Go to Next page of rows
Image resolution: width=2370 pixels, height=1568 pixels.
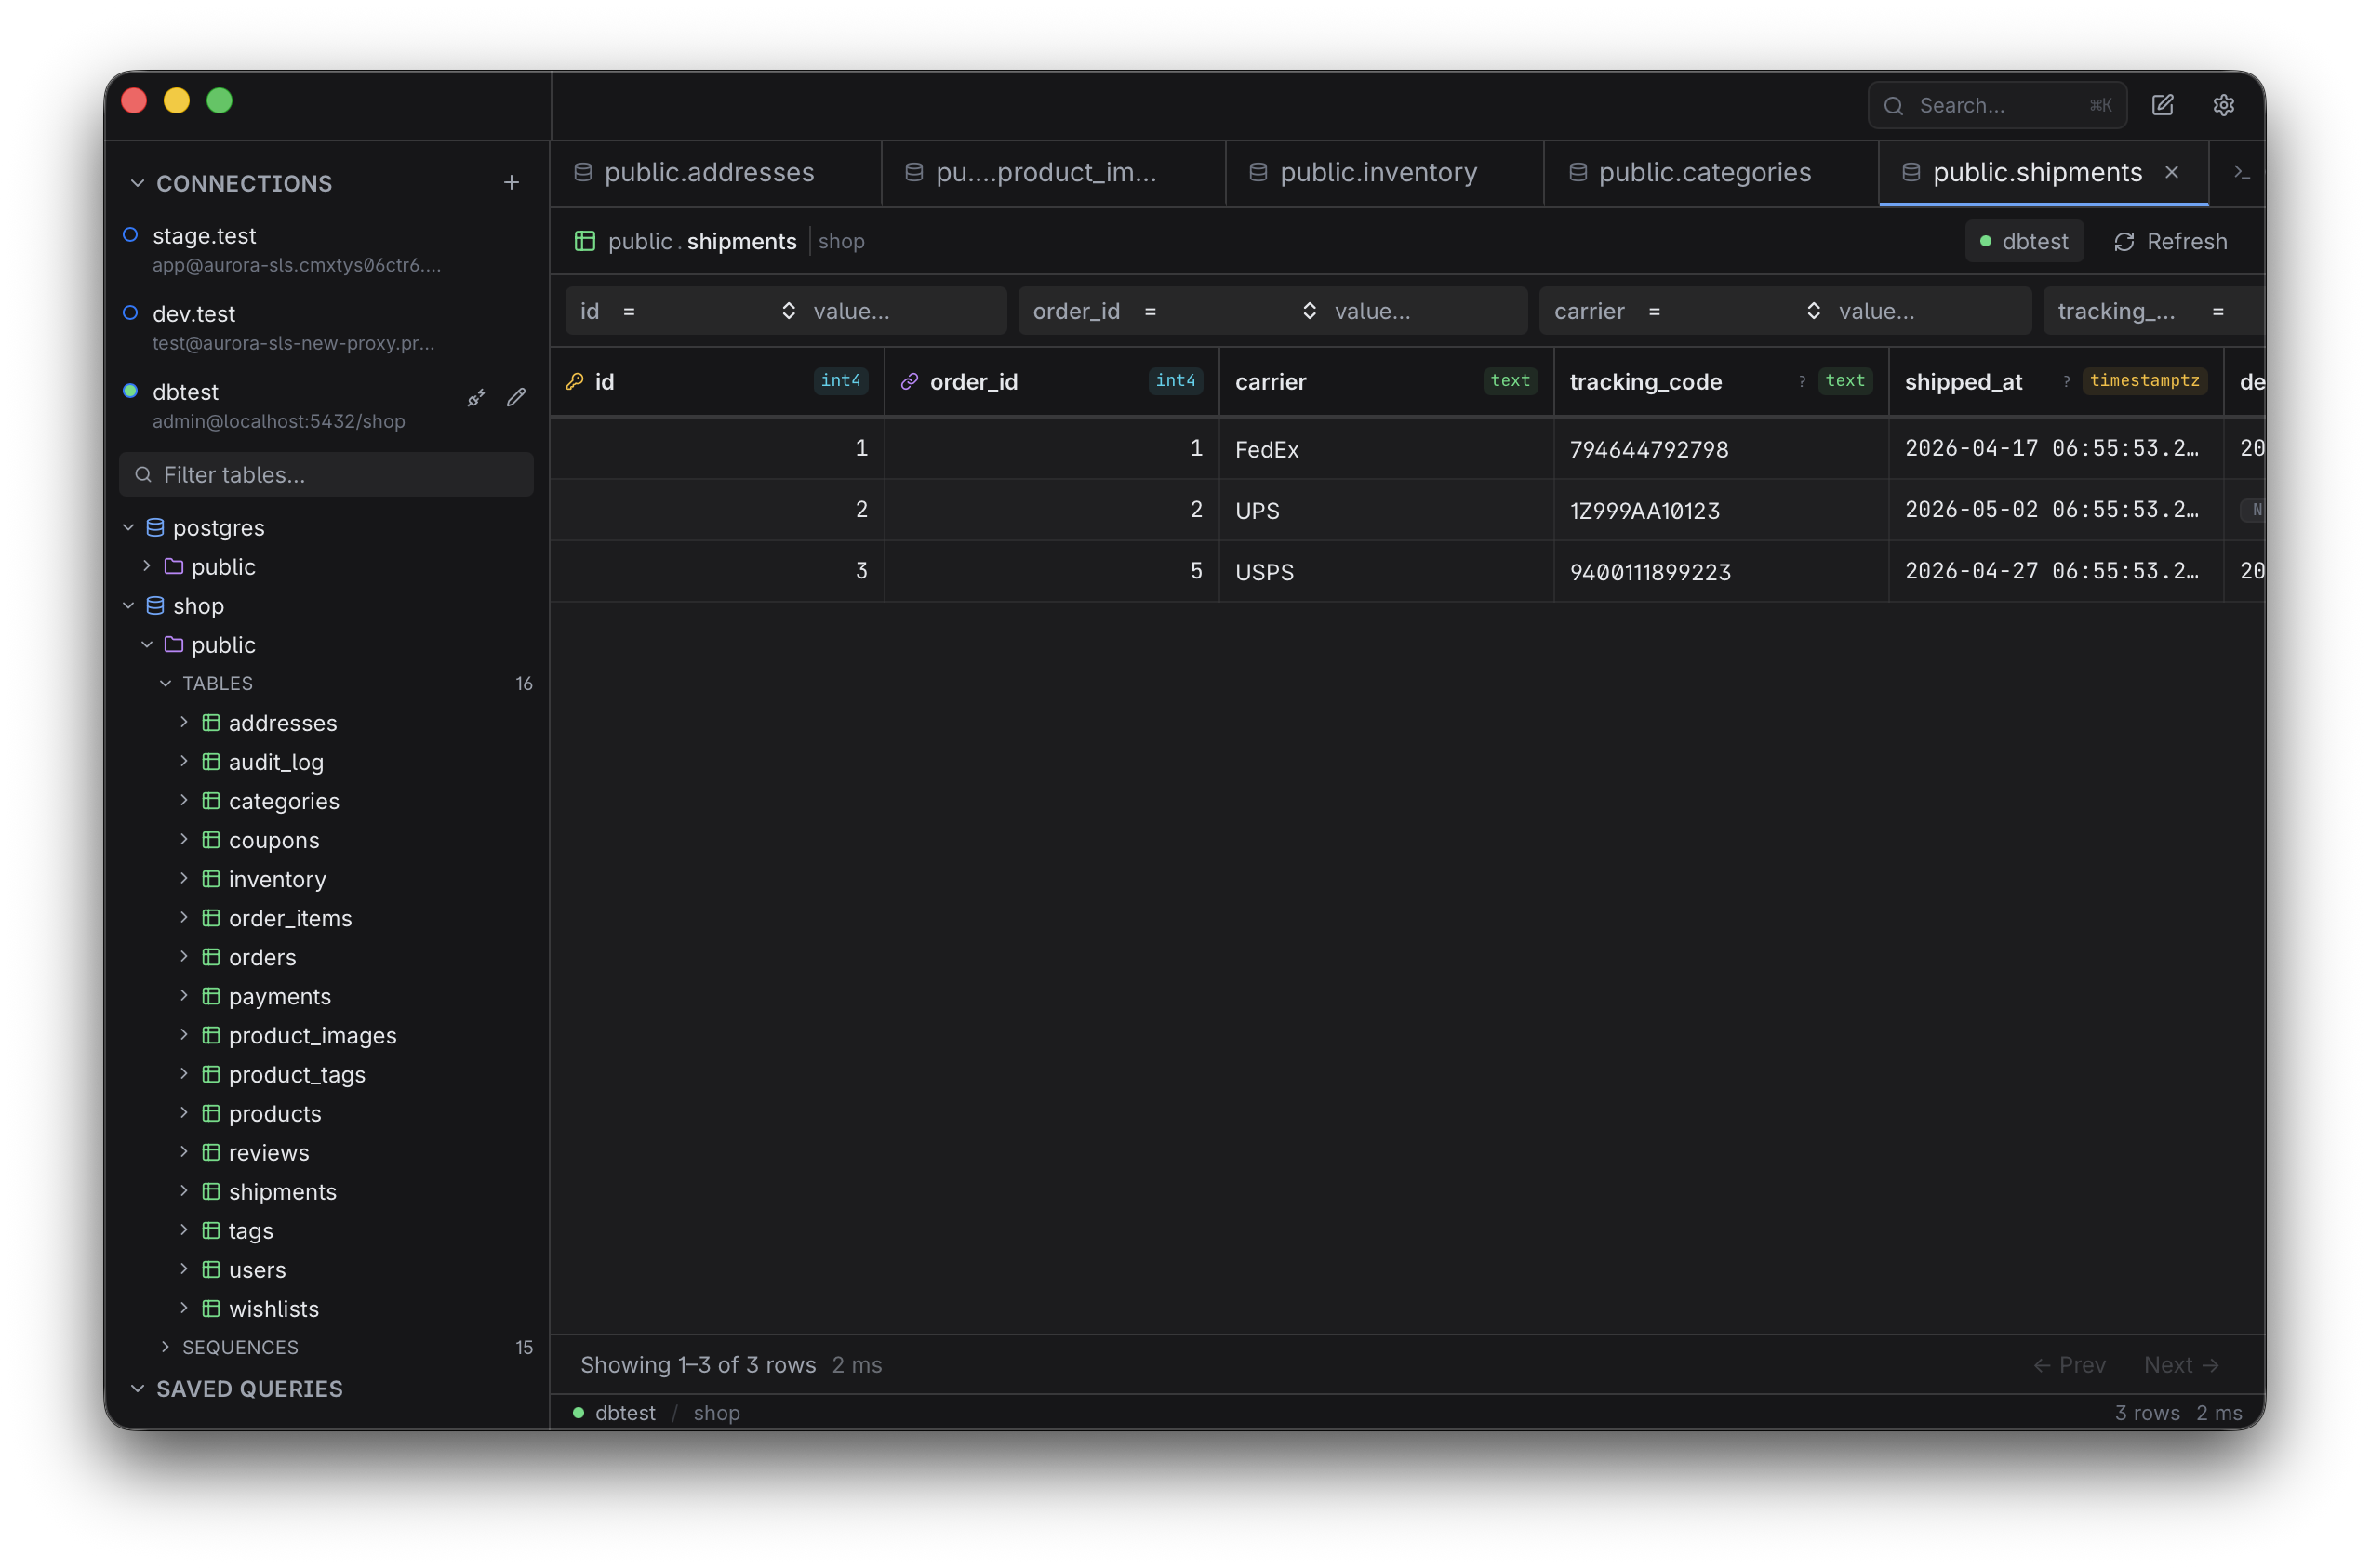(2181, 1366)
